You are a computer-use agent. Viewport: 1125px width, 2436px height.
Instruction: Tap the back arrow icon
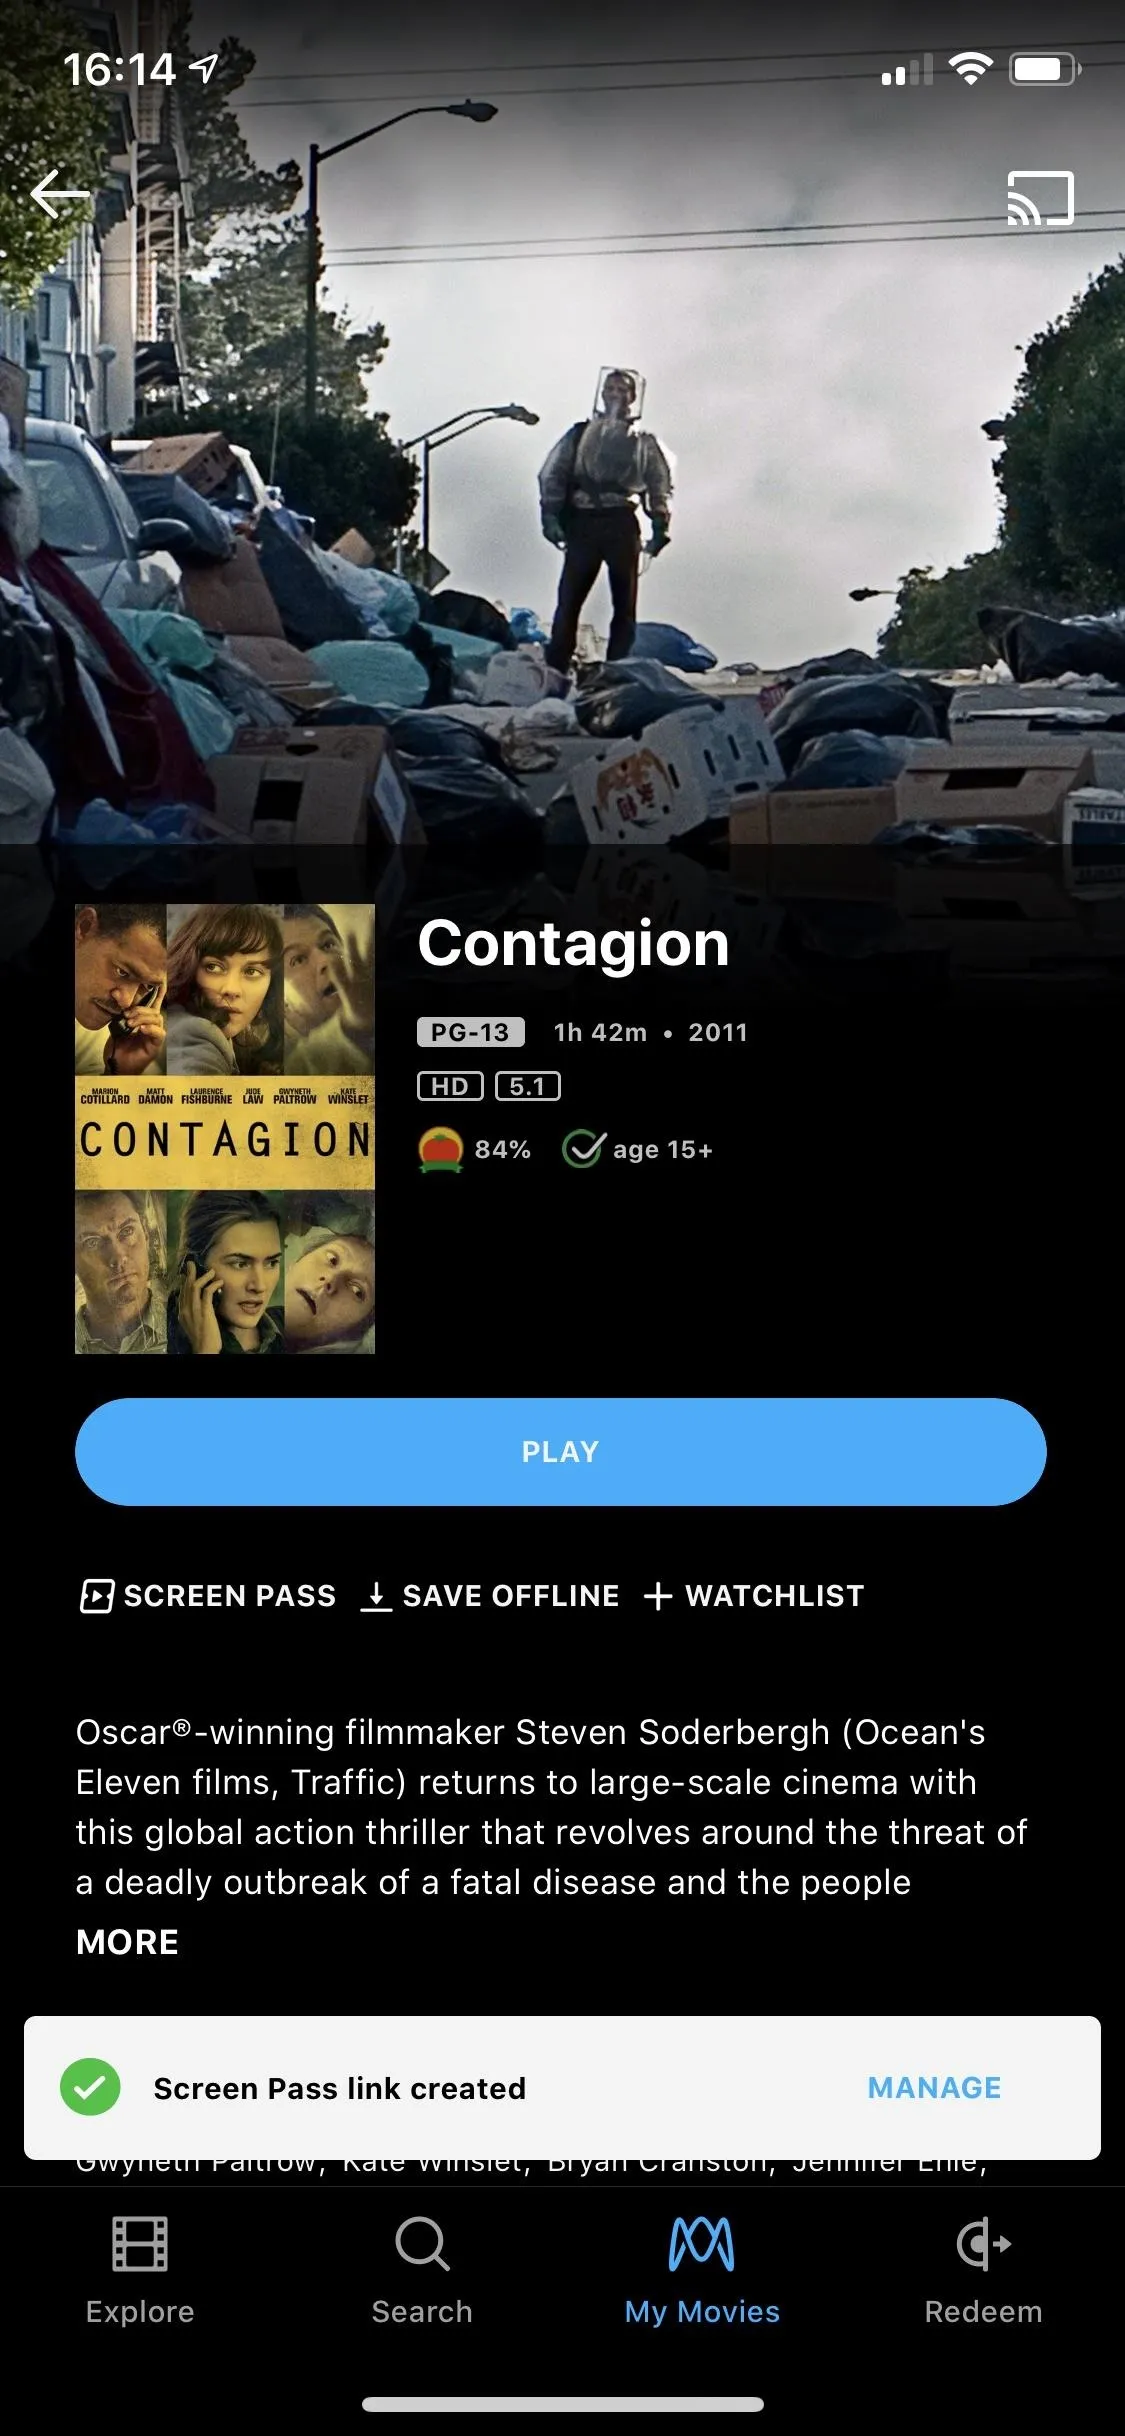tap(60, 193)
